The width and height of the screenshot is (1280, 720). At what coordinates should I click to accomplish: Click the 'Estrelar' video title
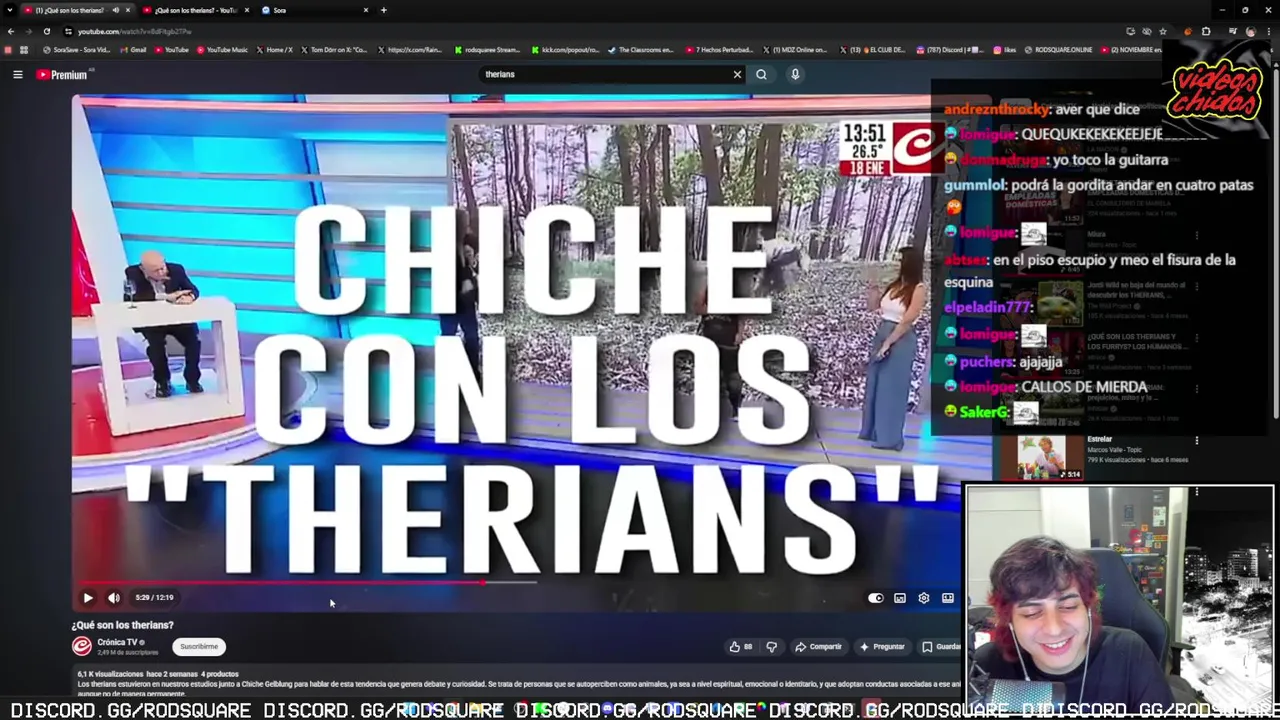tap(1099, 439)
